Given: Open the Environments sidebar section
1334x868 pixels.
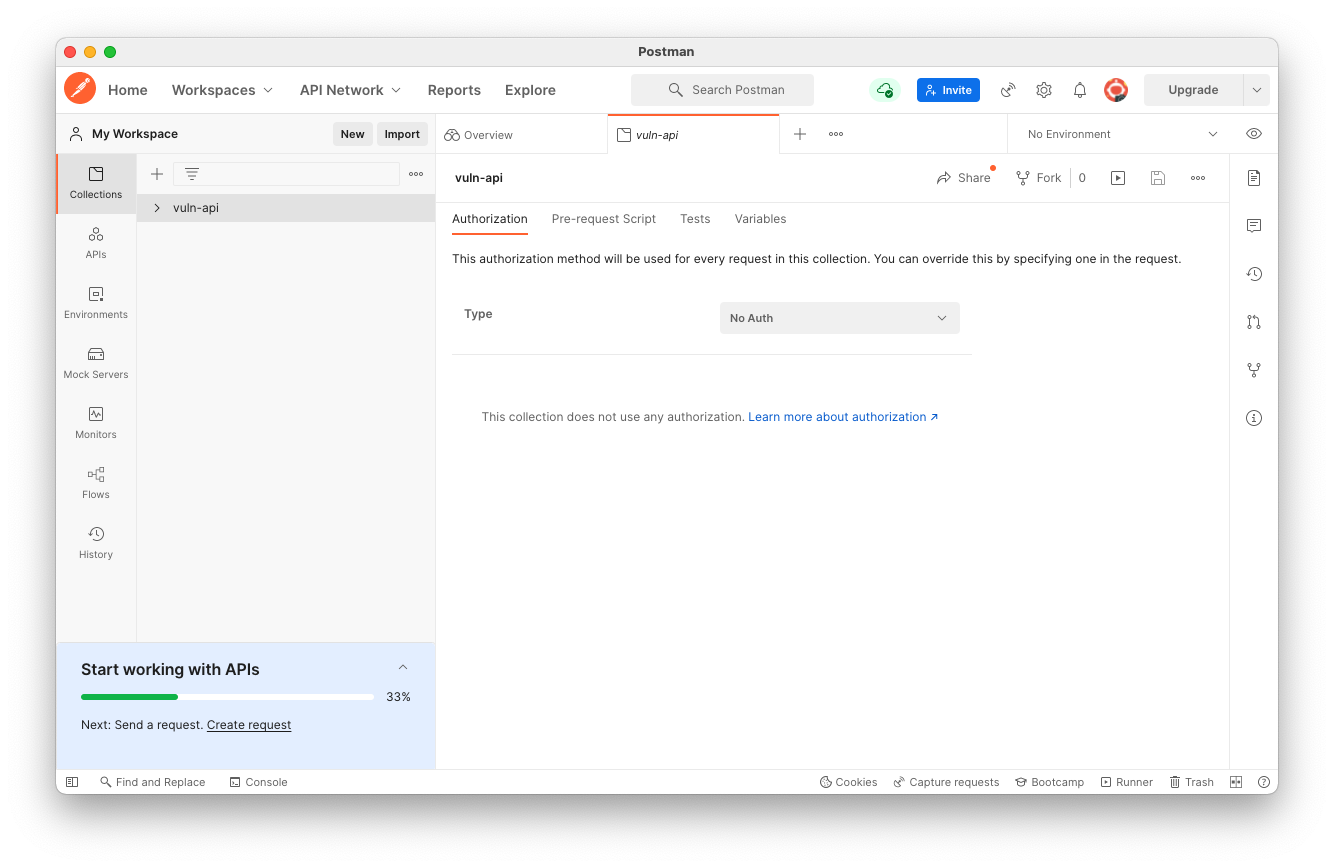Looking at the screenshot, I should 96,303.
